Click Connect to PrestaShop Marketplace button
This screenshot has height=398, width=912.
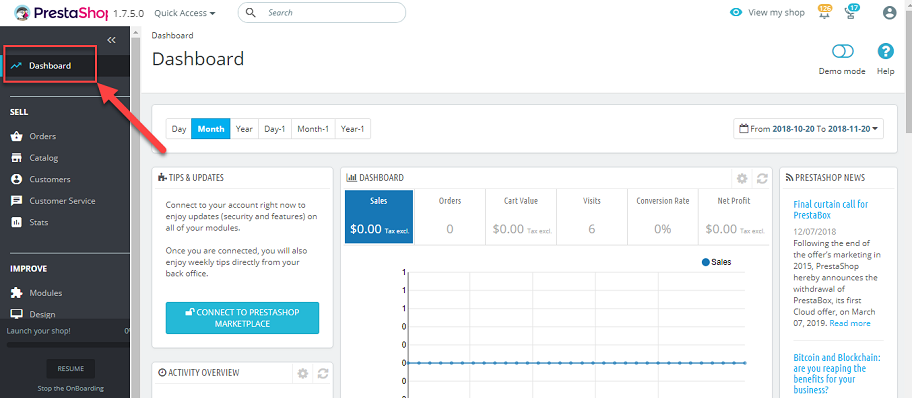click(242, 318)
